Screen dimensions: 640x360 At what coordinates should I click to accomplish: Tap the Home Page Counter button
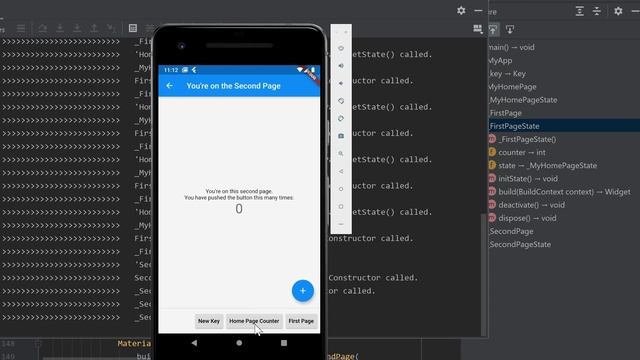[x=254, y=321]
